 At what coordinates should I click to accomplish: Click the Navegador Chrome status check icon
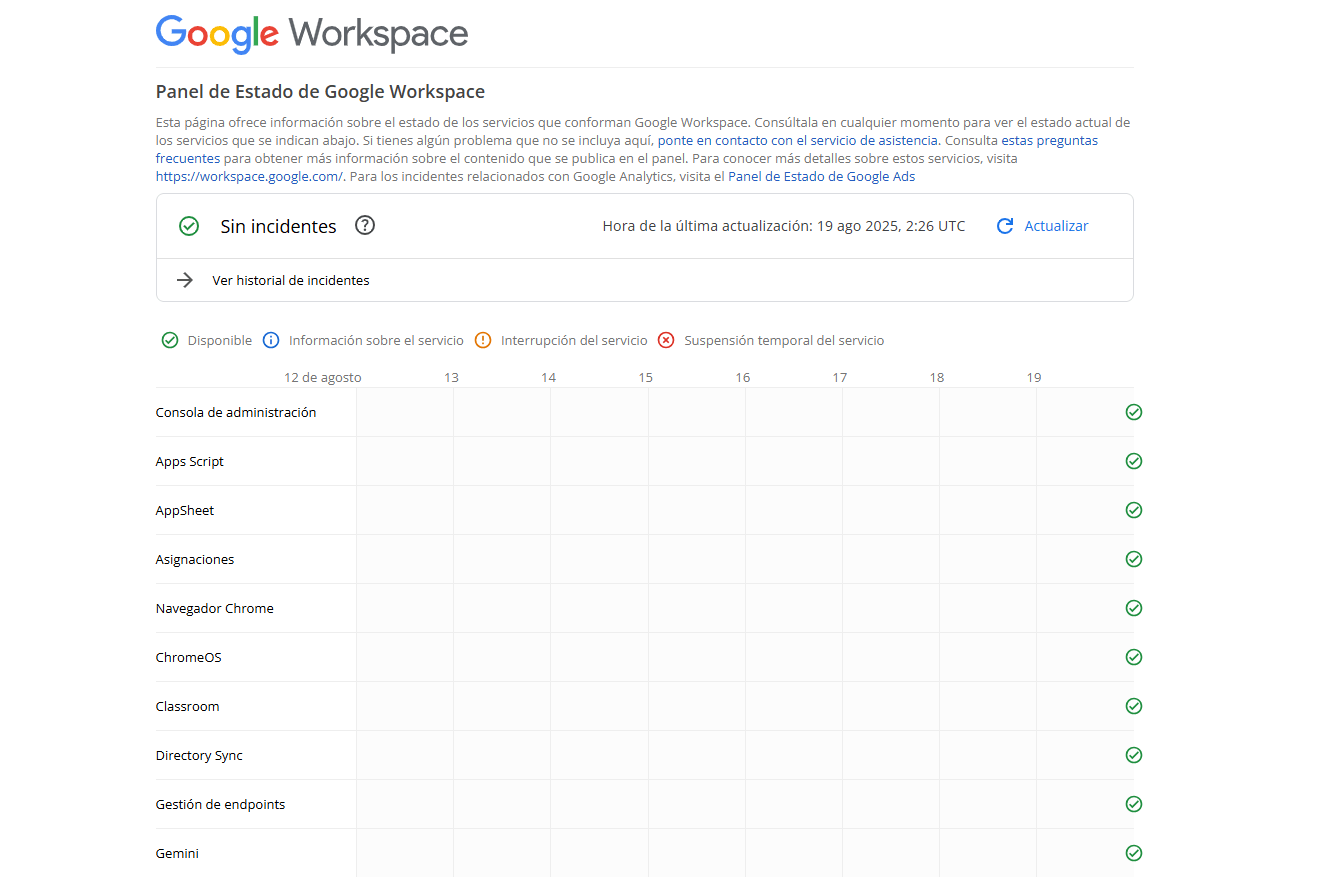tap(1133, 608)
